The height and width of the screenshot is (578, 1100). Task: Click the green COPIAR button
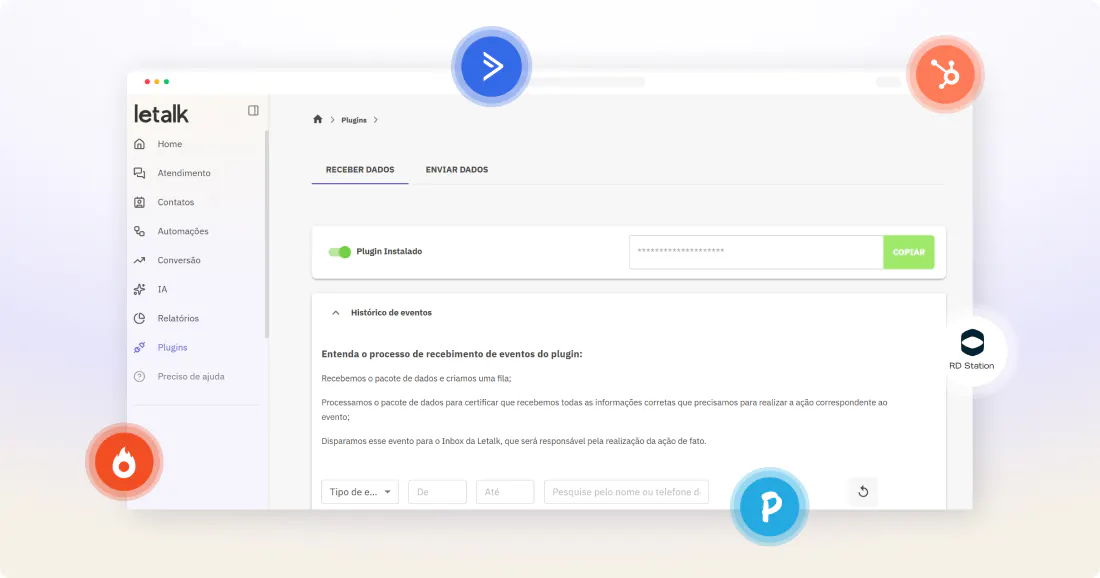pyautogui.click(x=908, y=252)
